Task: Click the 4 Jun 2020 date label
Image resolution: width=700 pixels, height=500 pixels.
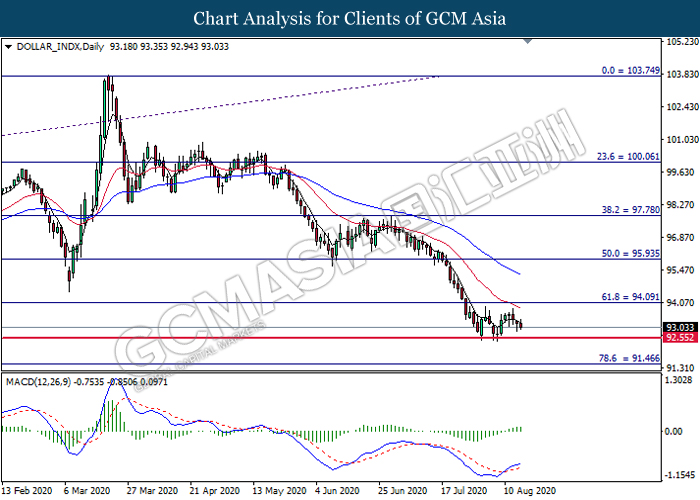Action: pos(338,491)
